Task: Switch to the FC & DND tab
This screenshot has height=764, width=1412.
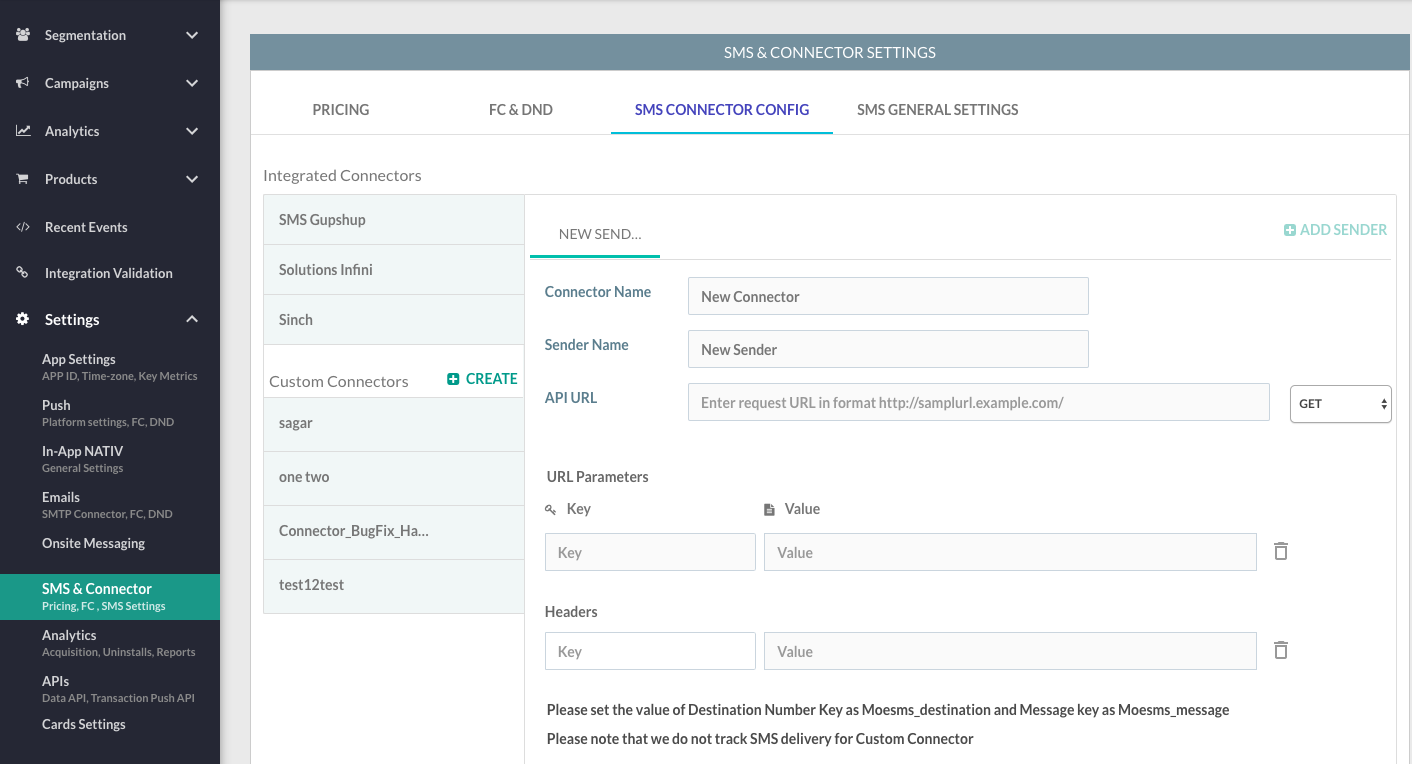Action: pyautogui.click(x=520, y=110)
